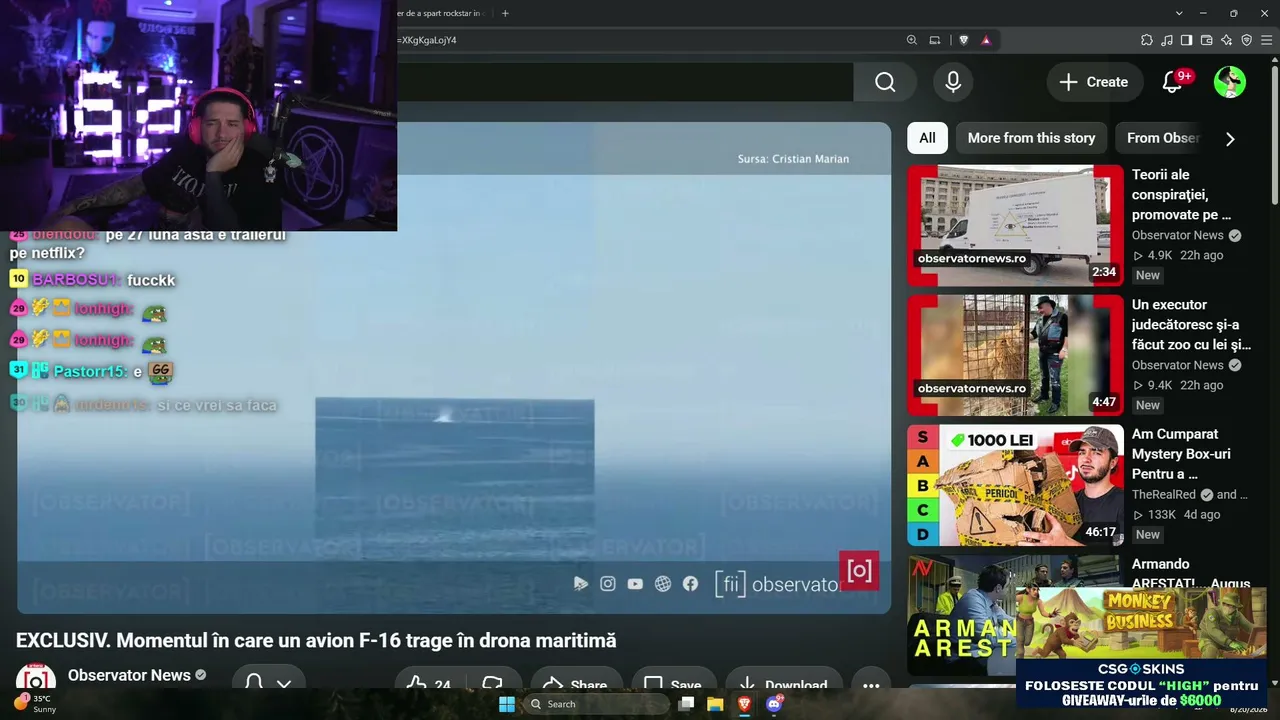This screenshot has width=1280, height=720.
Task: Open the Armando ARESTAT video title
Action: coord(1191,574)
